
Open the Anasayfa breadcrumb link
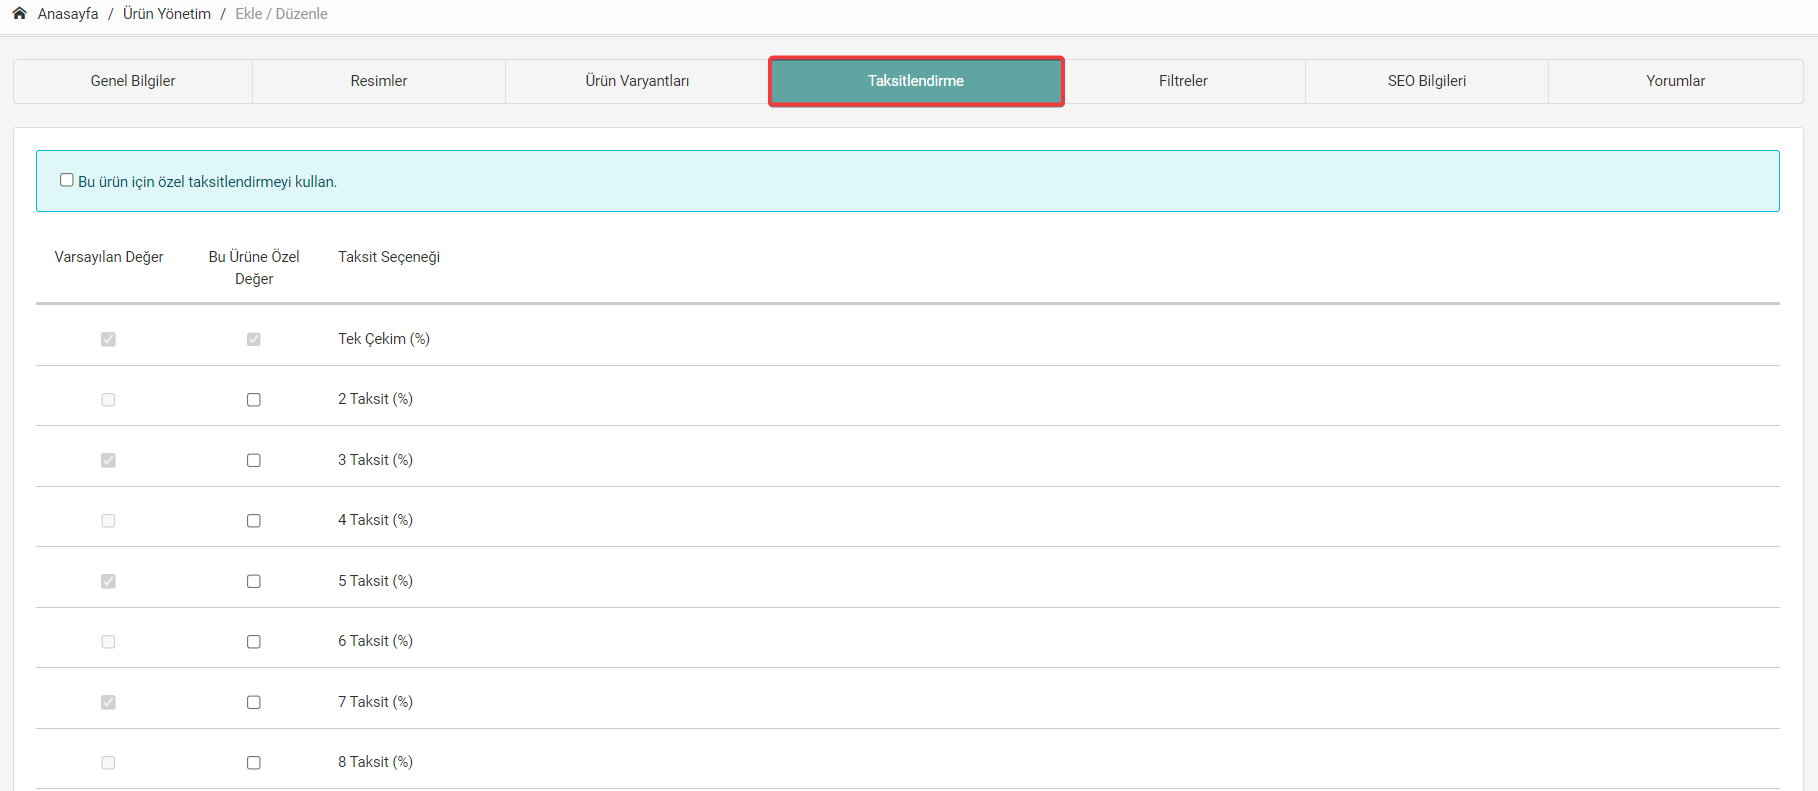click(68, 14)
